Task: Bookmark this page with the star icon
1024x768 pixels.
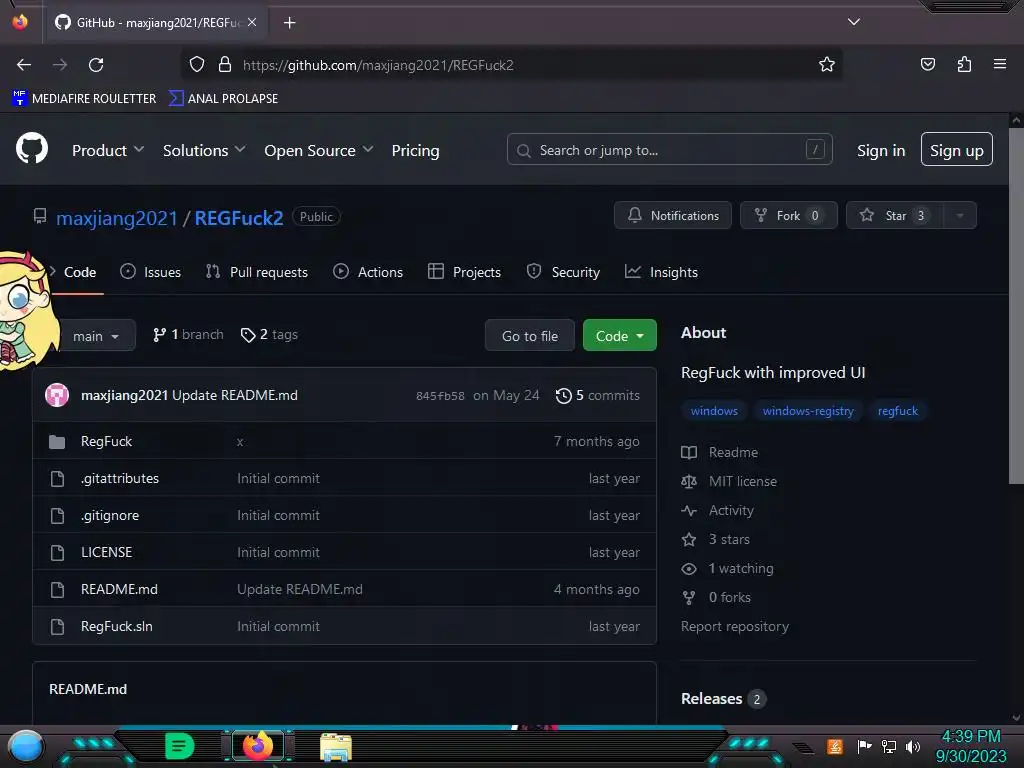Action: coord(827,65)
